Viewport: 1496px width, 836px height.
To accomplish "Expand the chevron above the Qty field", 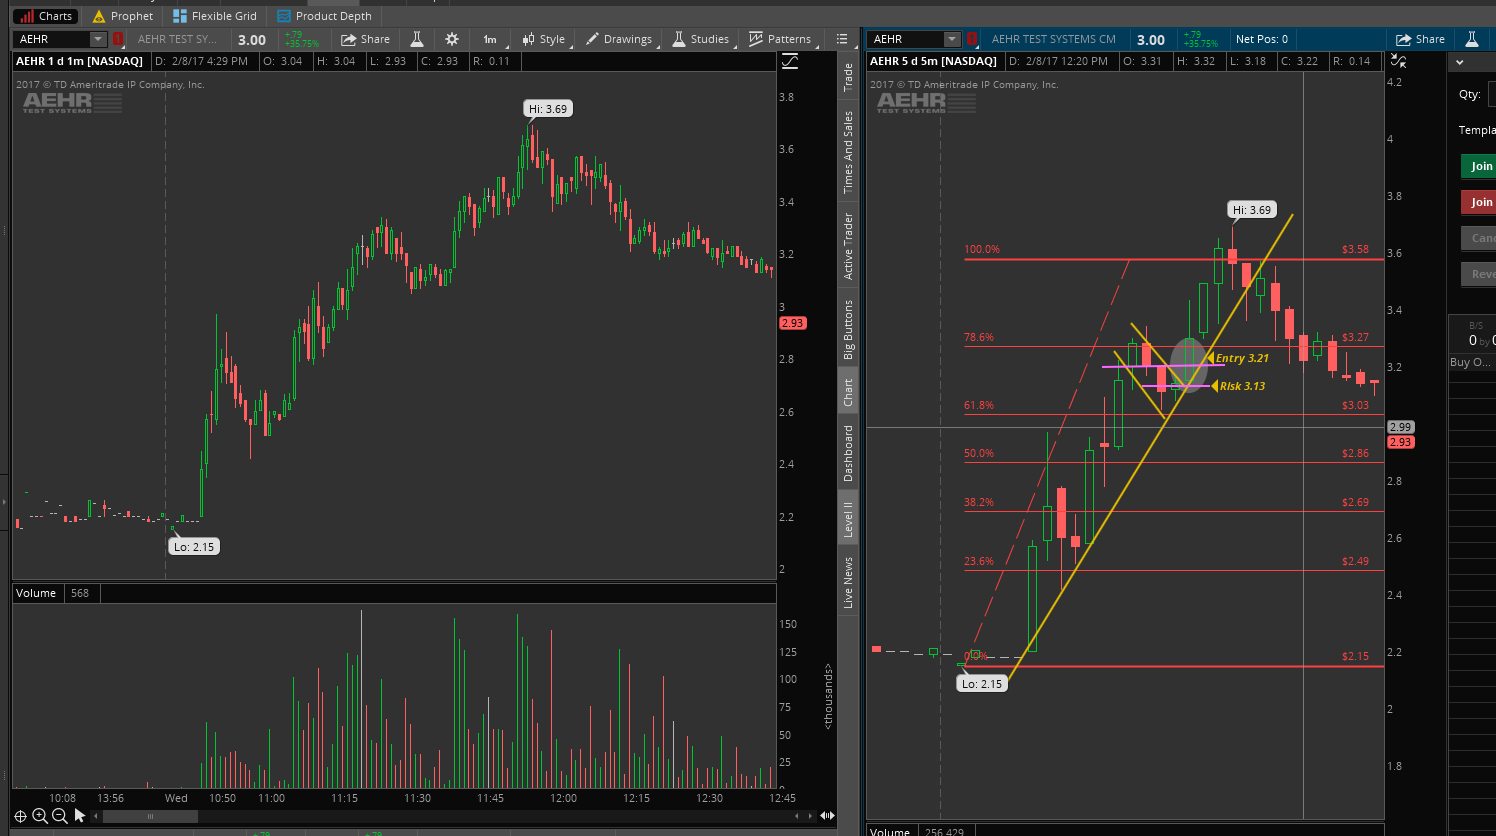I will (1460, 62).
